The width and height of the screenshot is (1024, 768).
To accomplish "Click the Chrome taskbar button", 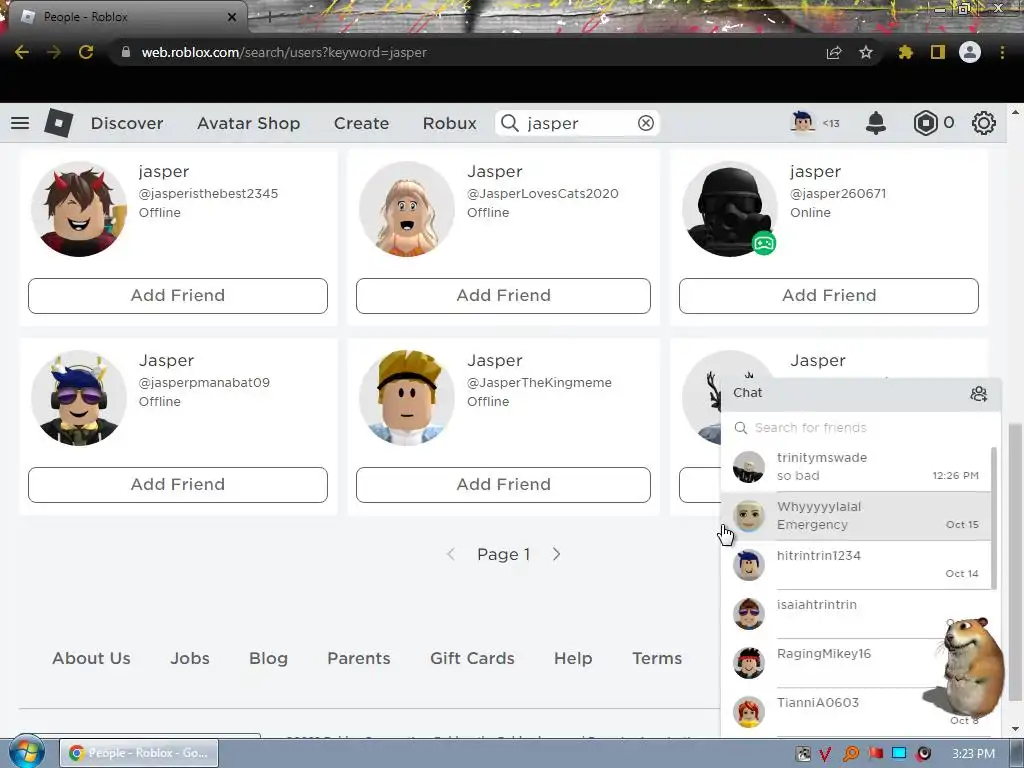I will tap(139, 753).
